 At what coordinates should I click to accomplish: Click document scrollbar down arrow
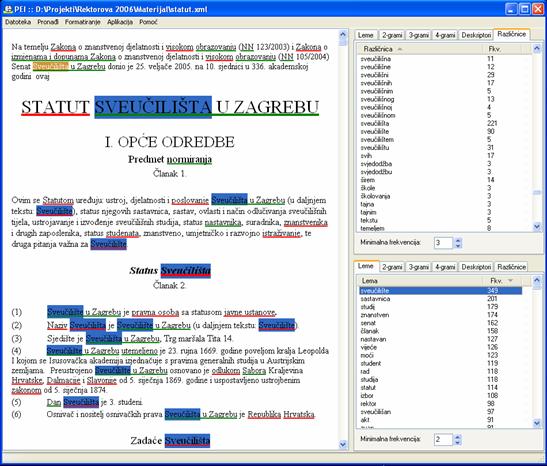(343, 444)
